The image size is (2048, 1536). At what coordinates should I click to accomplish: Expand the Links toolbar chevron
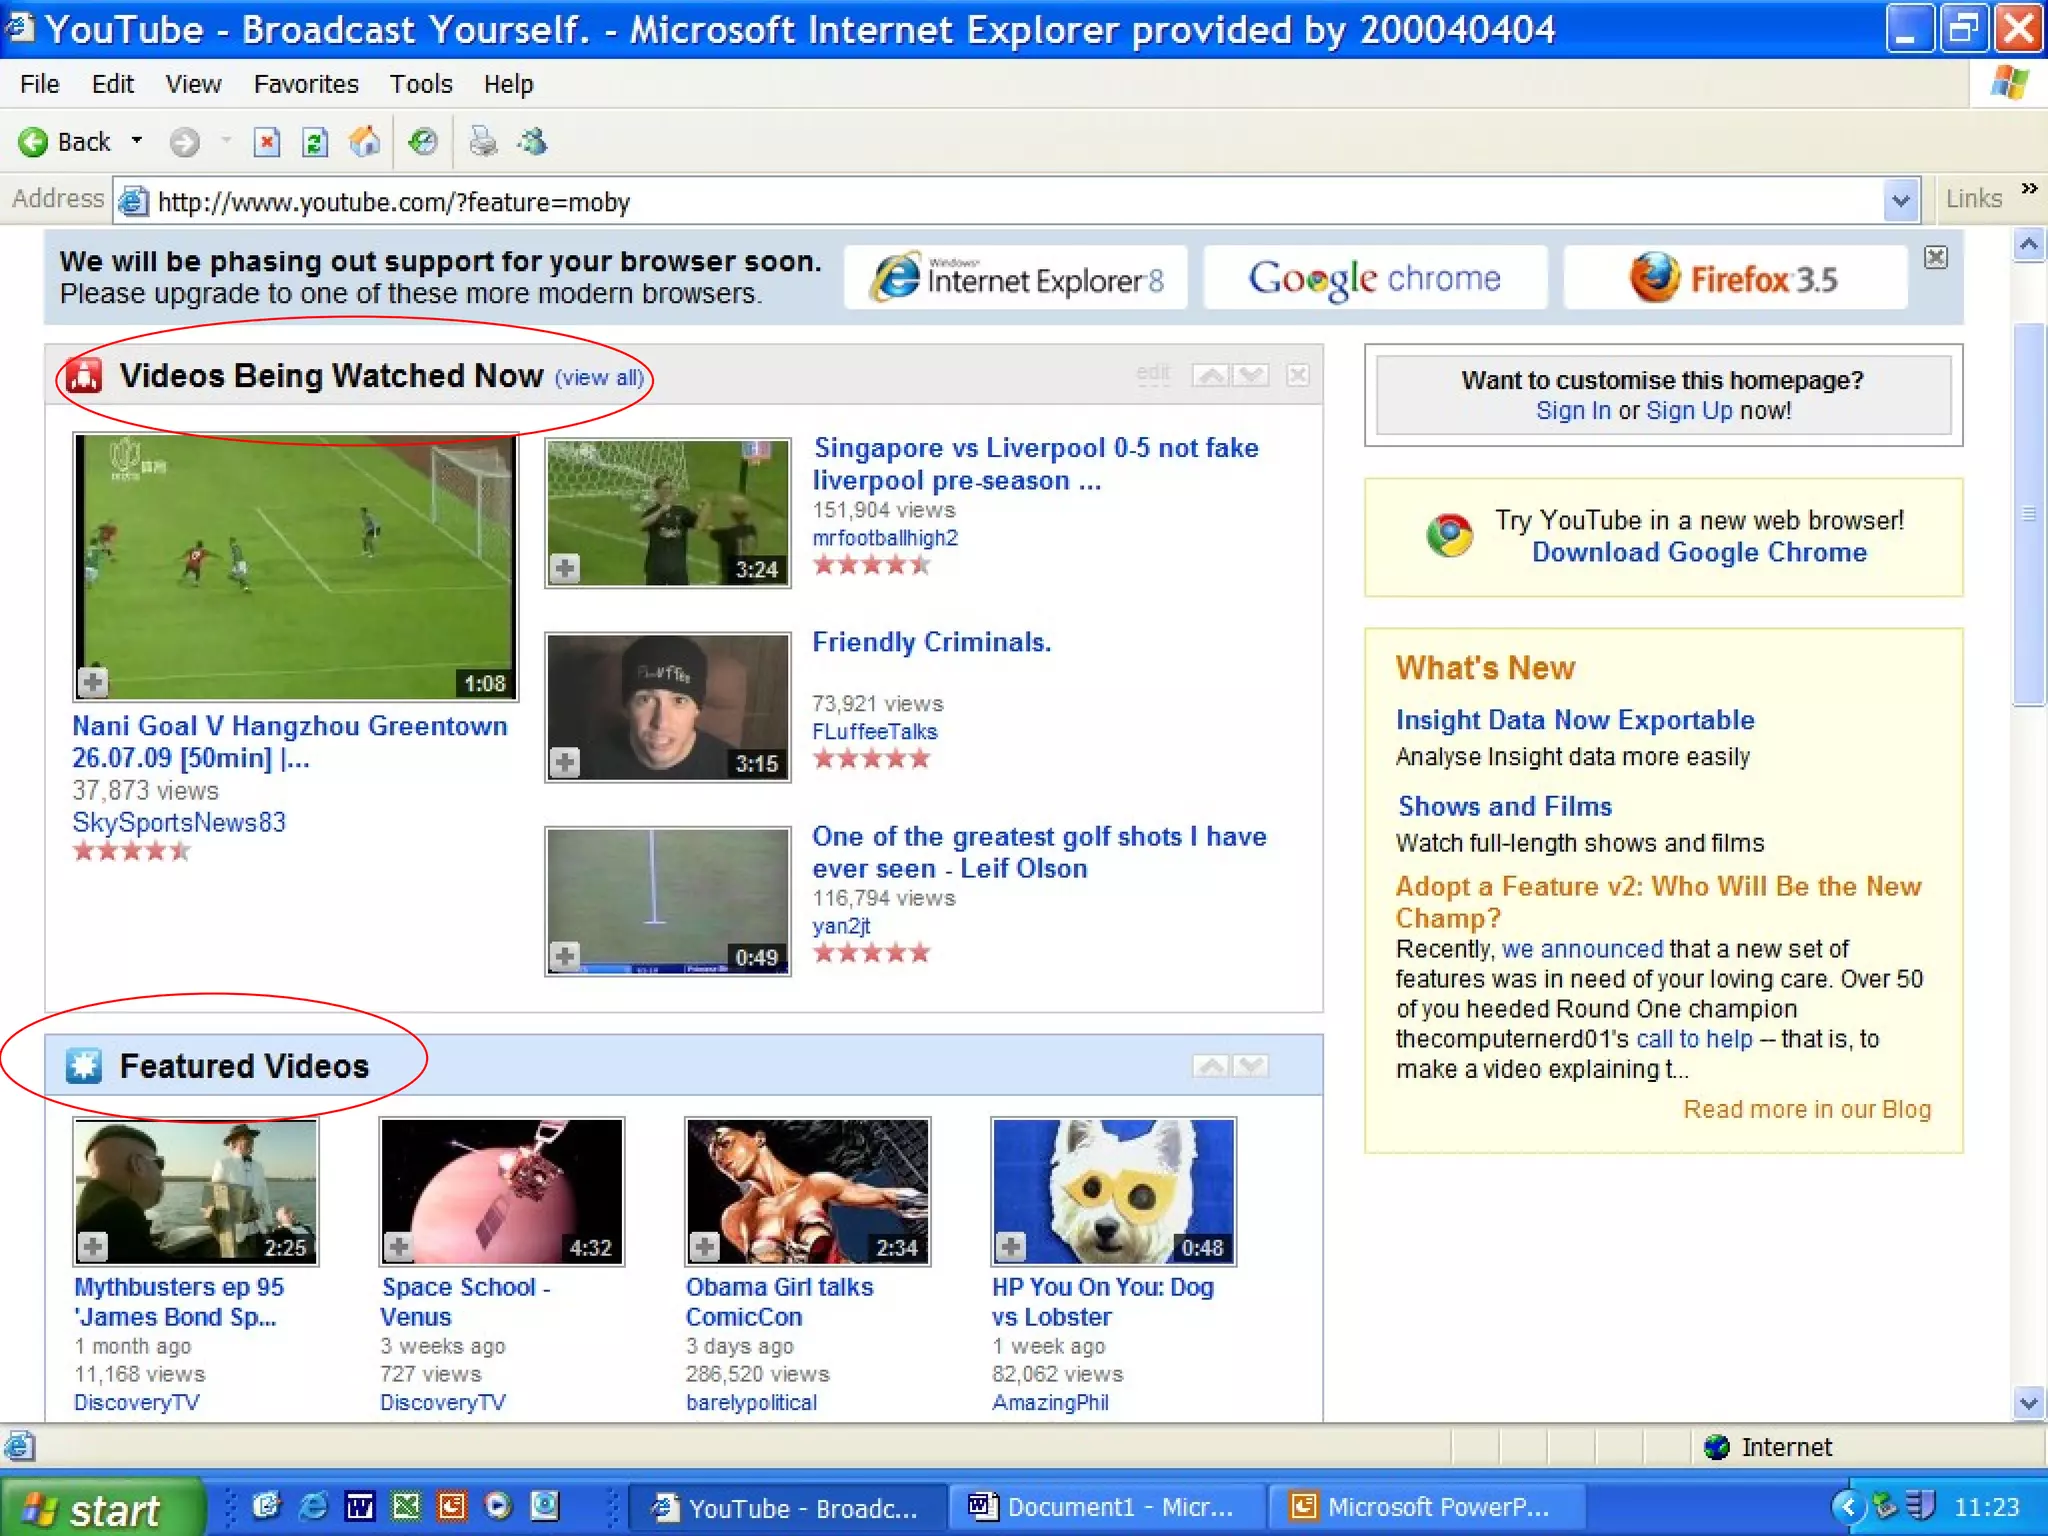2029,188
